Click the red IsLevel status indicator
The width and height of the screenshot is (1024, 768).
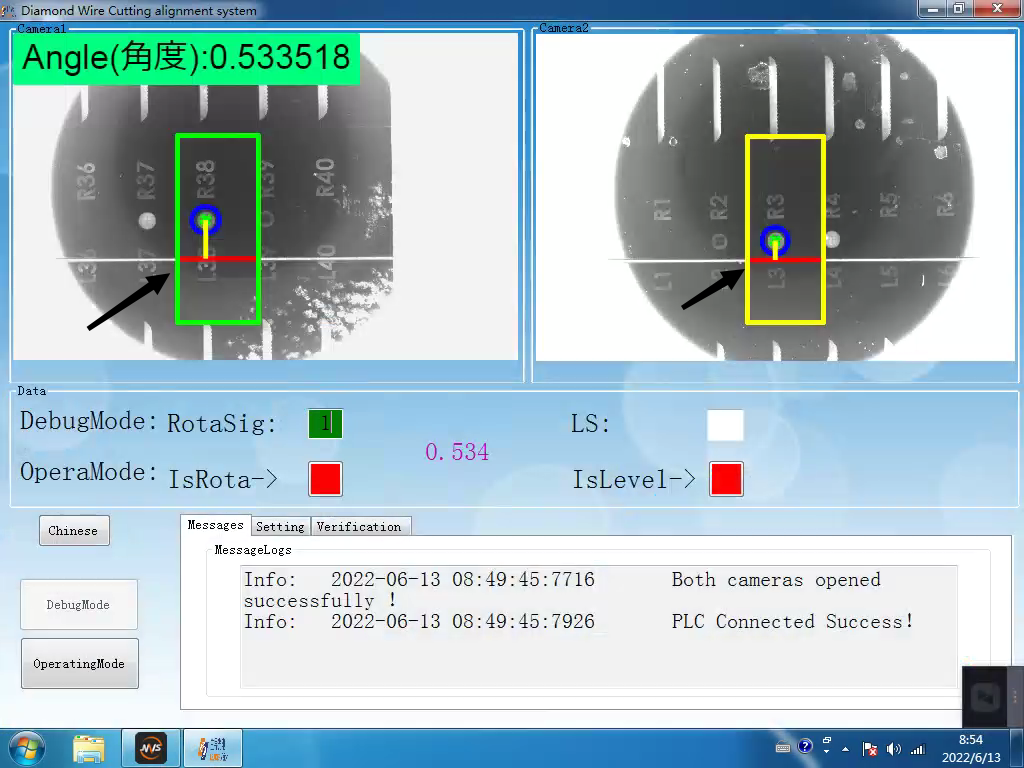tap(726, 479)
